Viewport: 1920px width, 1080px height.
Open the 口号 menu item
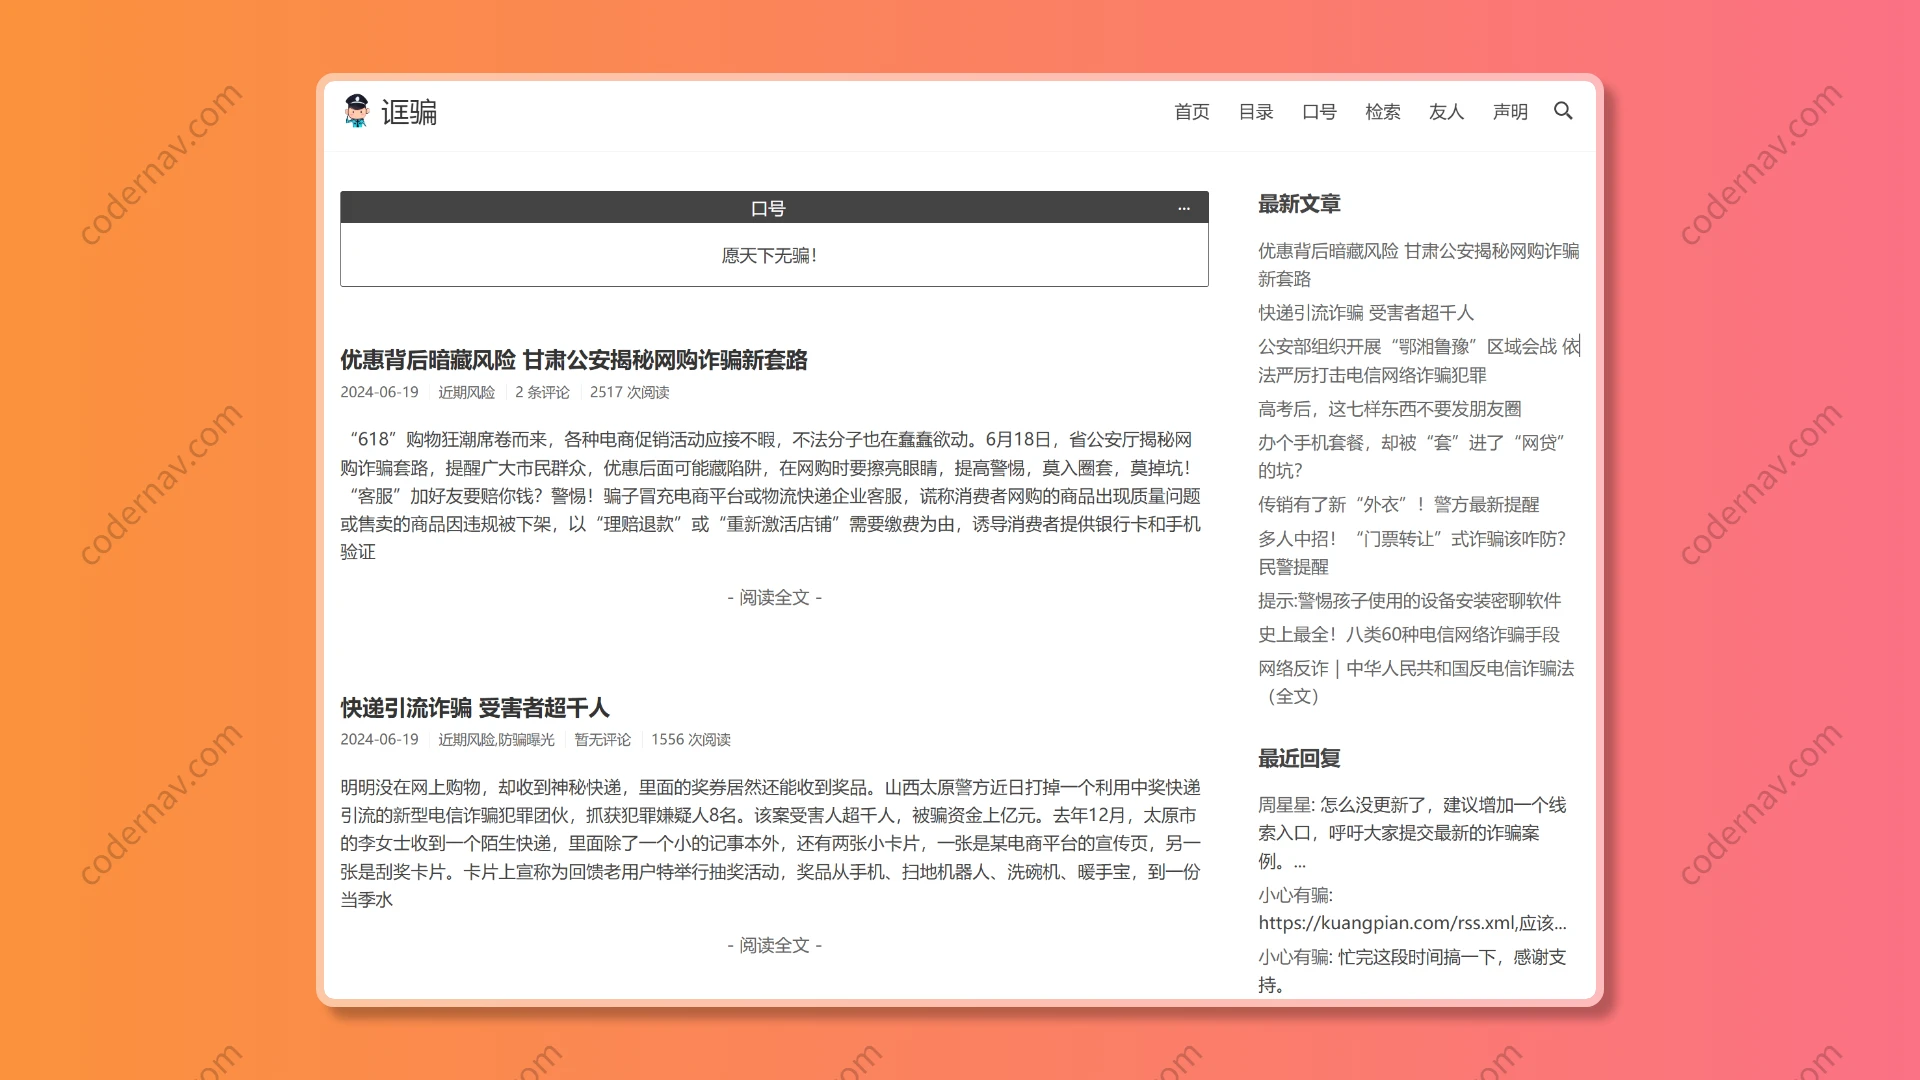[x=1319, y=112]
